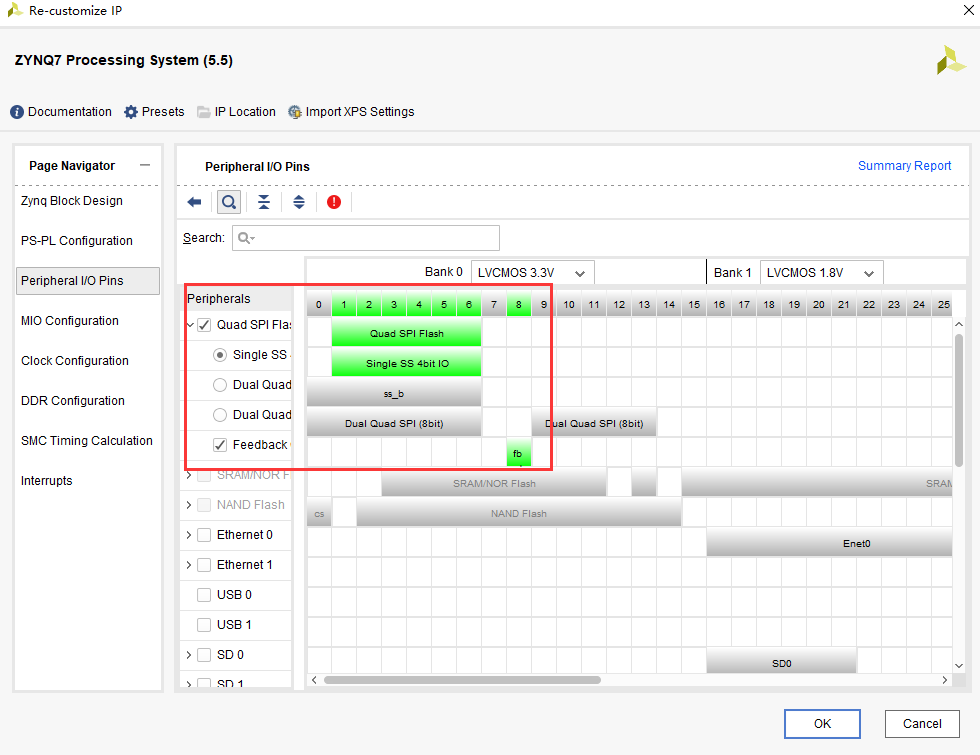980x755 pixels.
Task: Enable the Ethernet 1 checkbox
Action: pos(204,565)
